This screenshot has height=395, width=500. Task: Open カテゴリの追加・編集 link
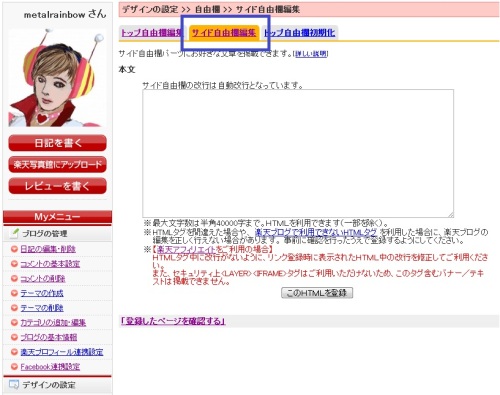(x=53, y=323)
